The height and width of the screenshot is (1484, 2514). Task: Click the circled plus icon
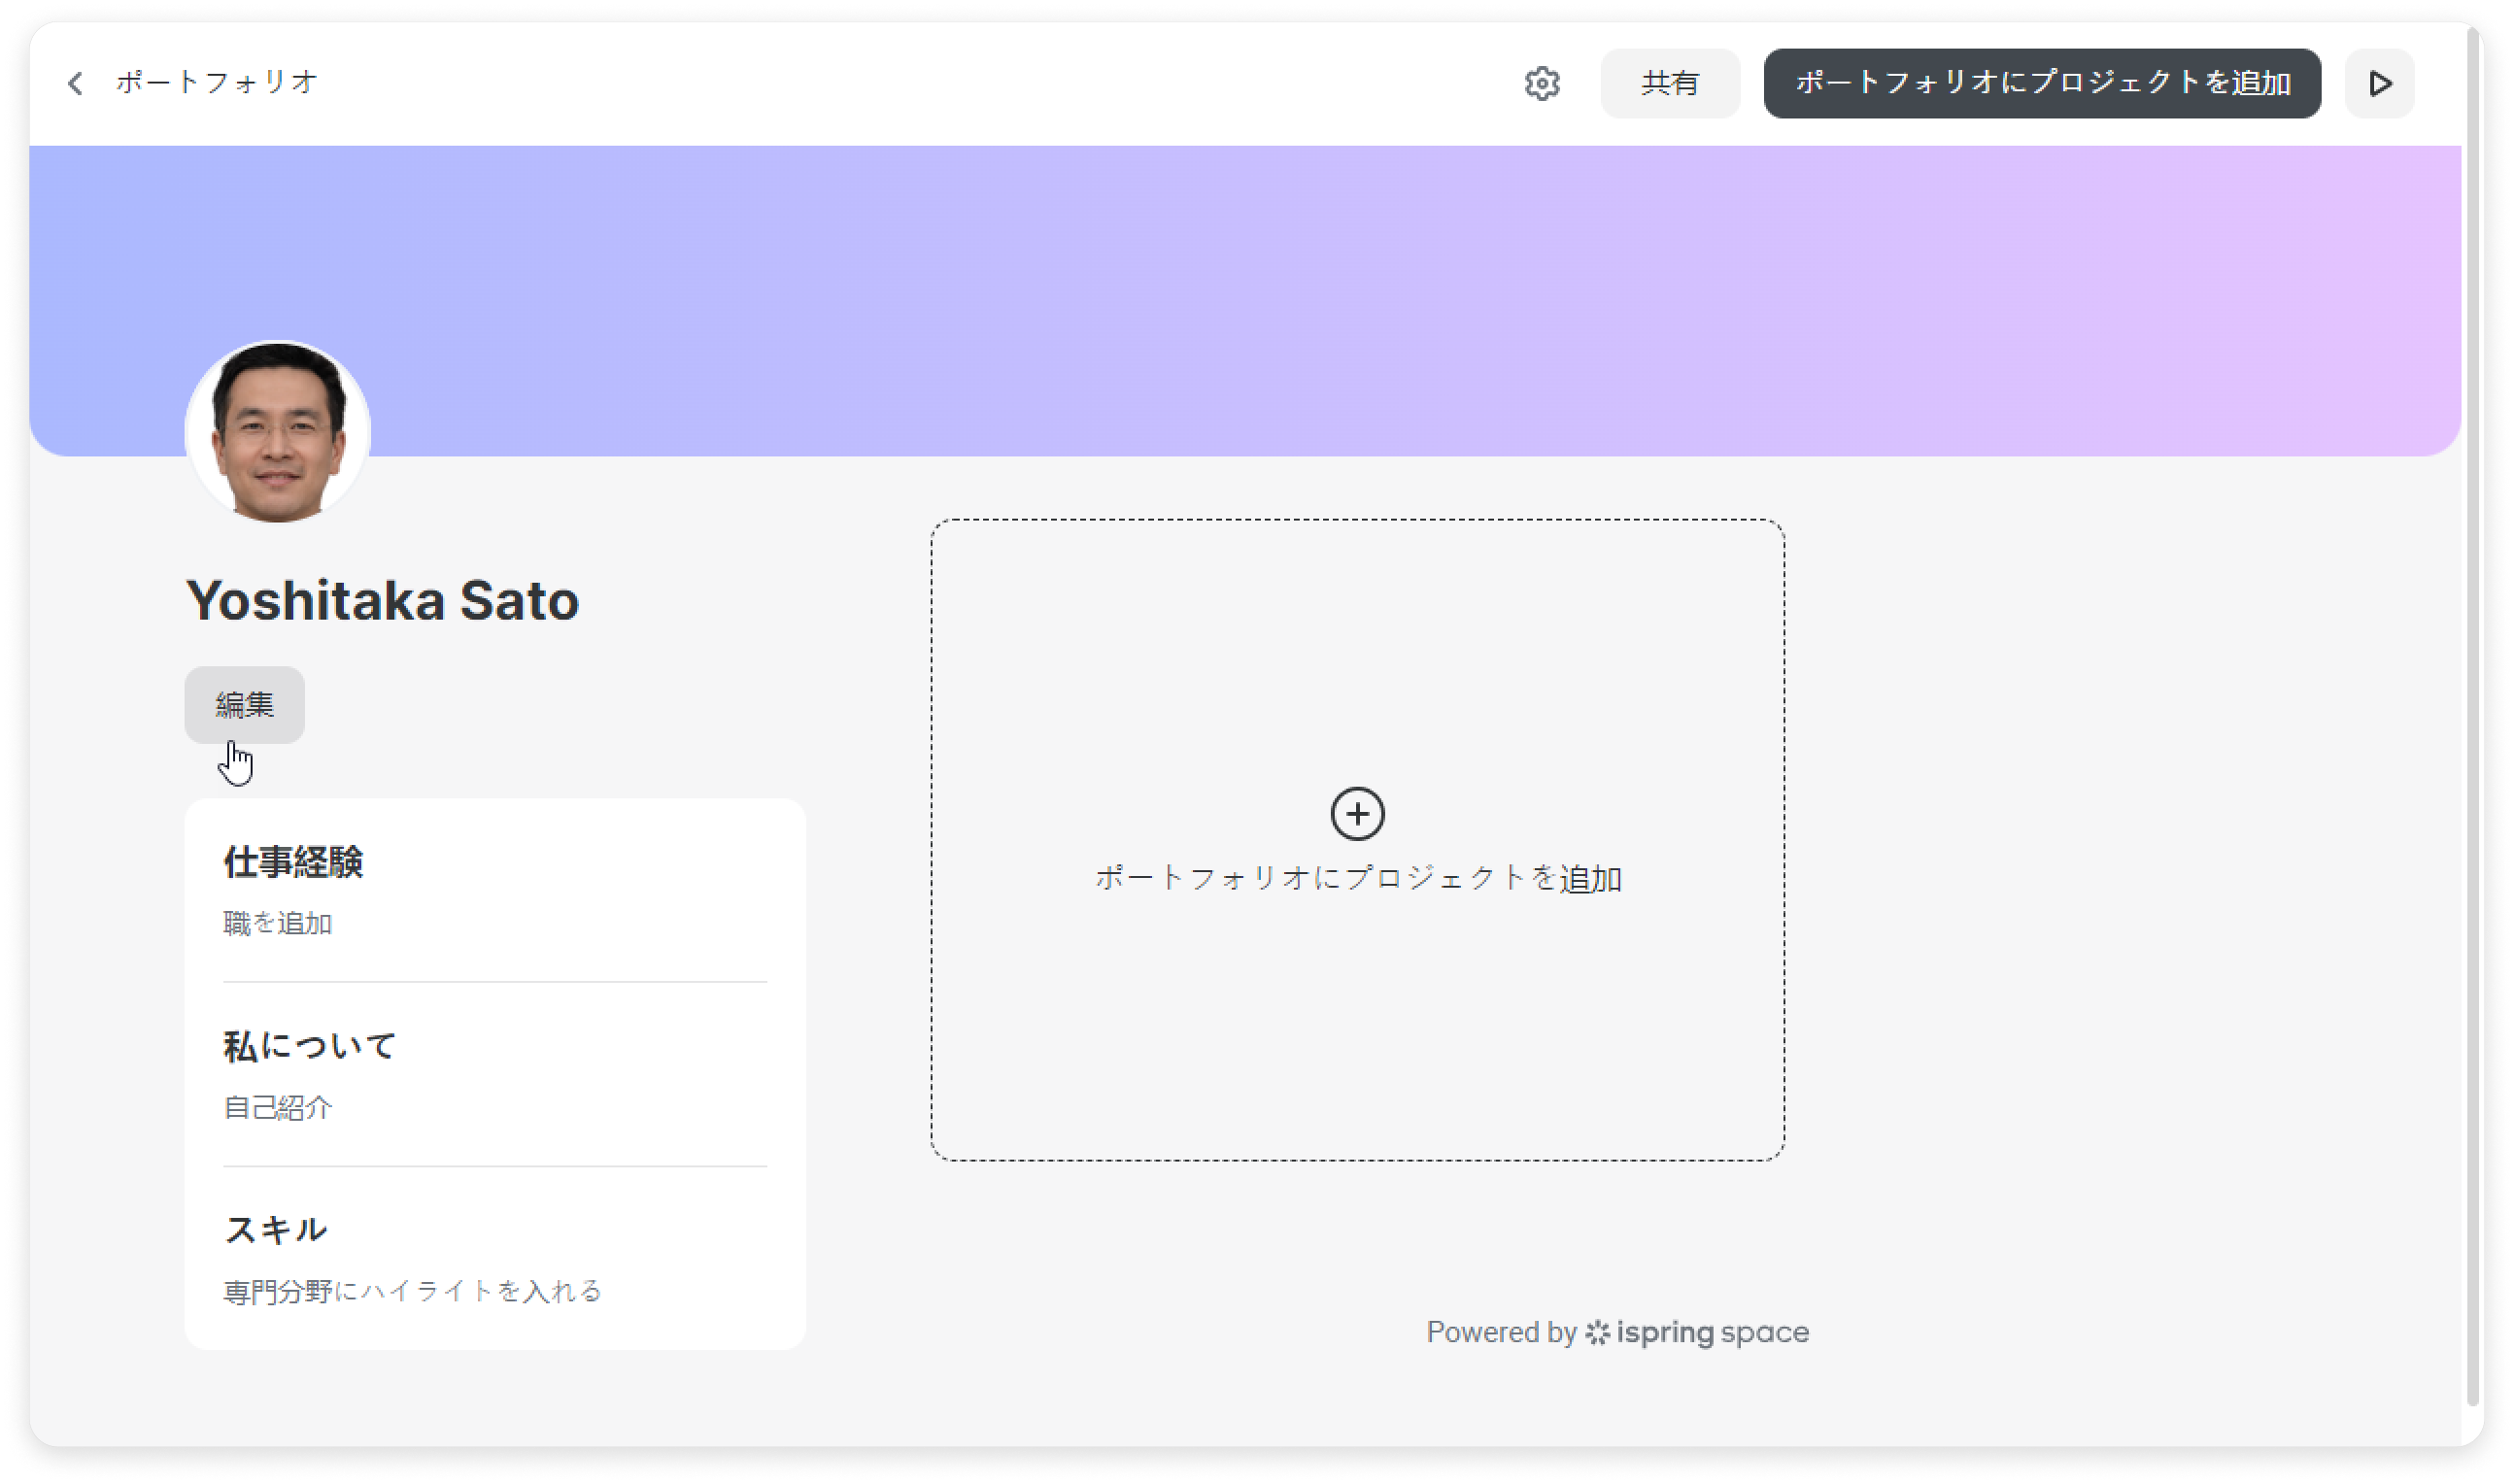tap(1357, 813)
